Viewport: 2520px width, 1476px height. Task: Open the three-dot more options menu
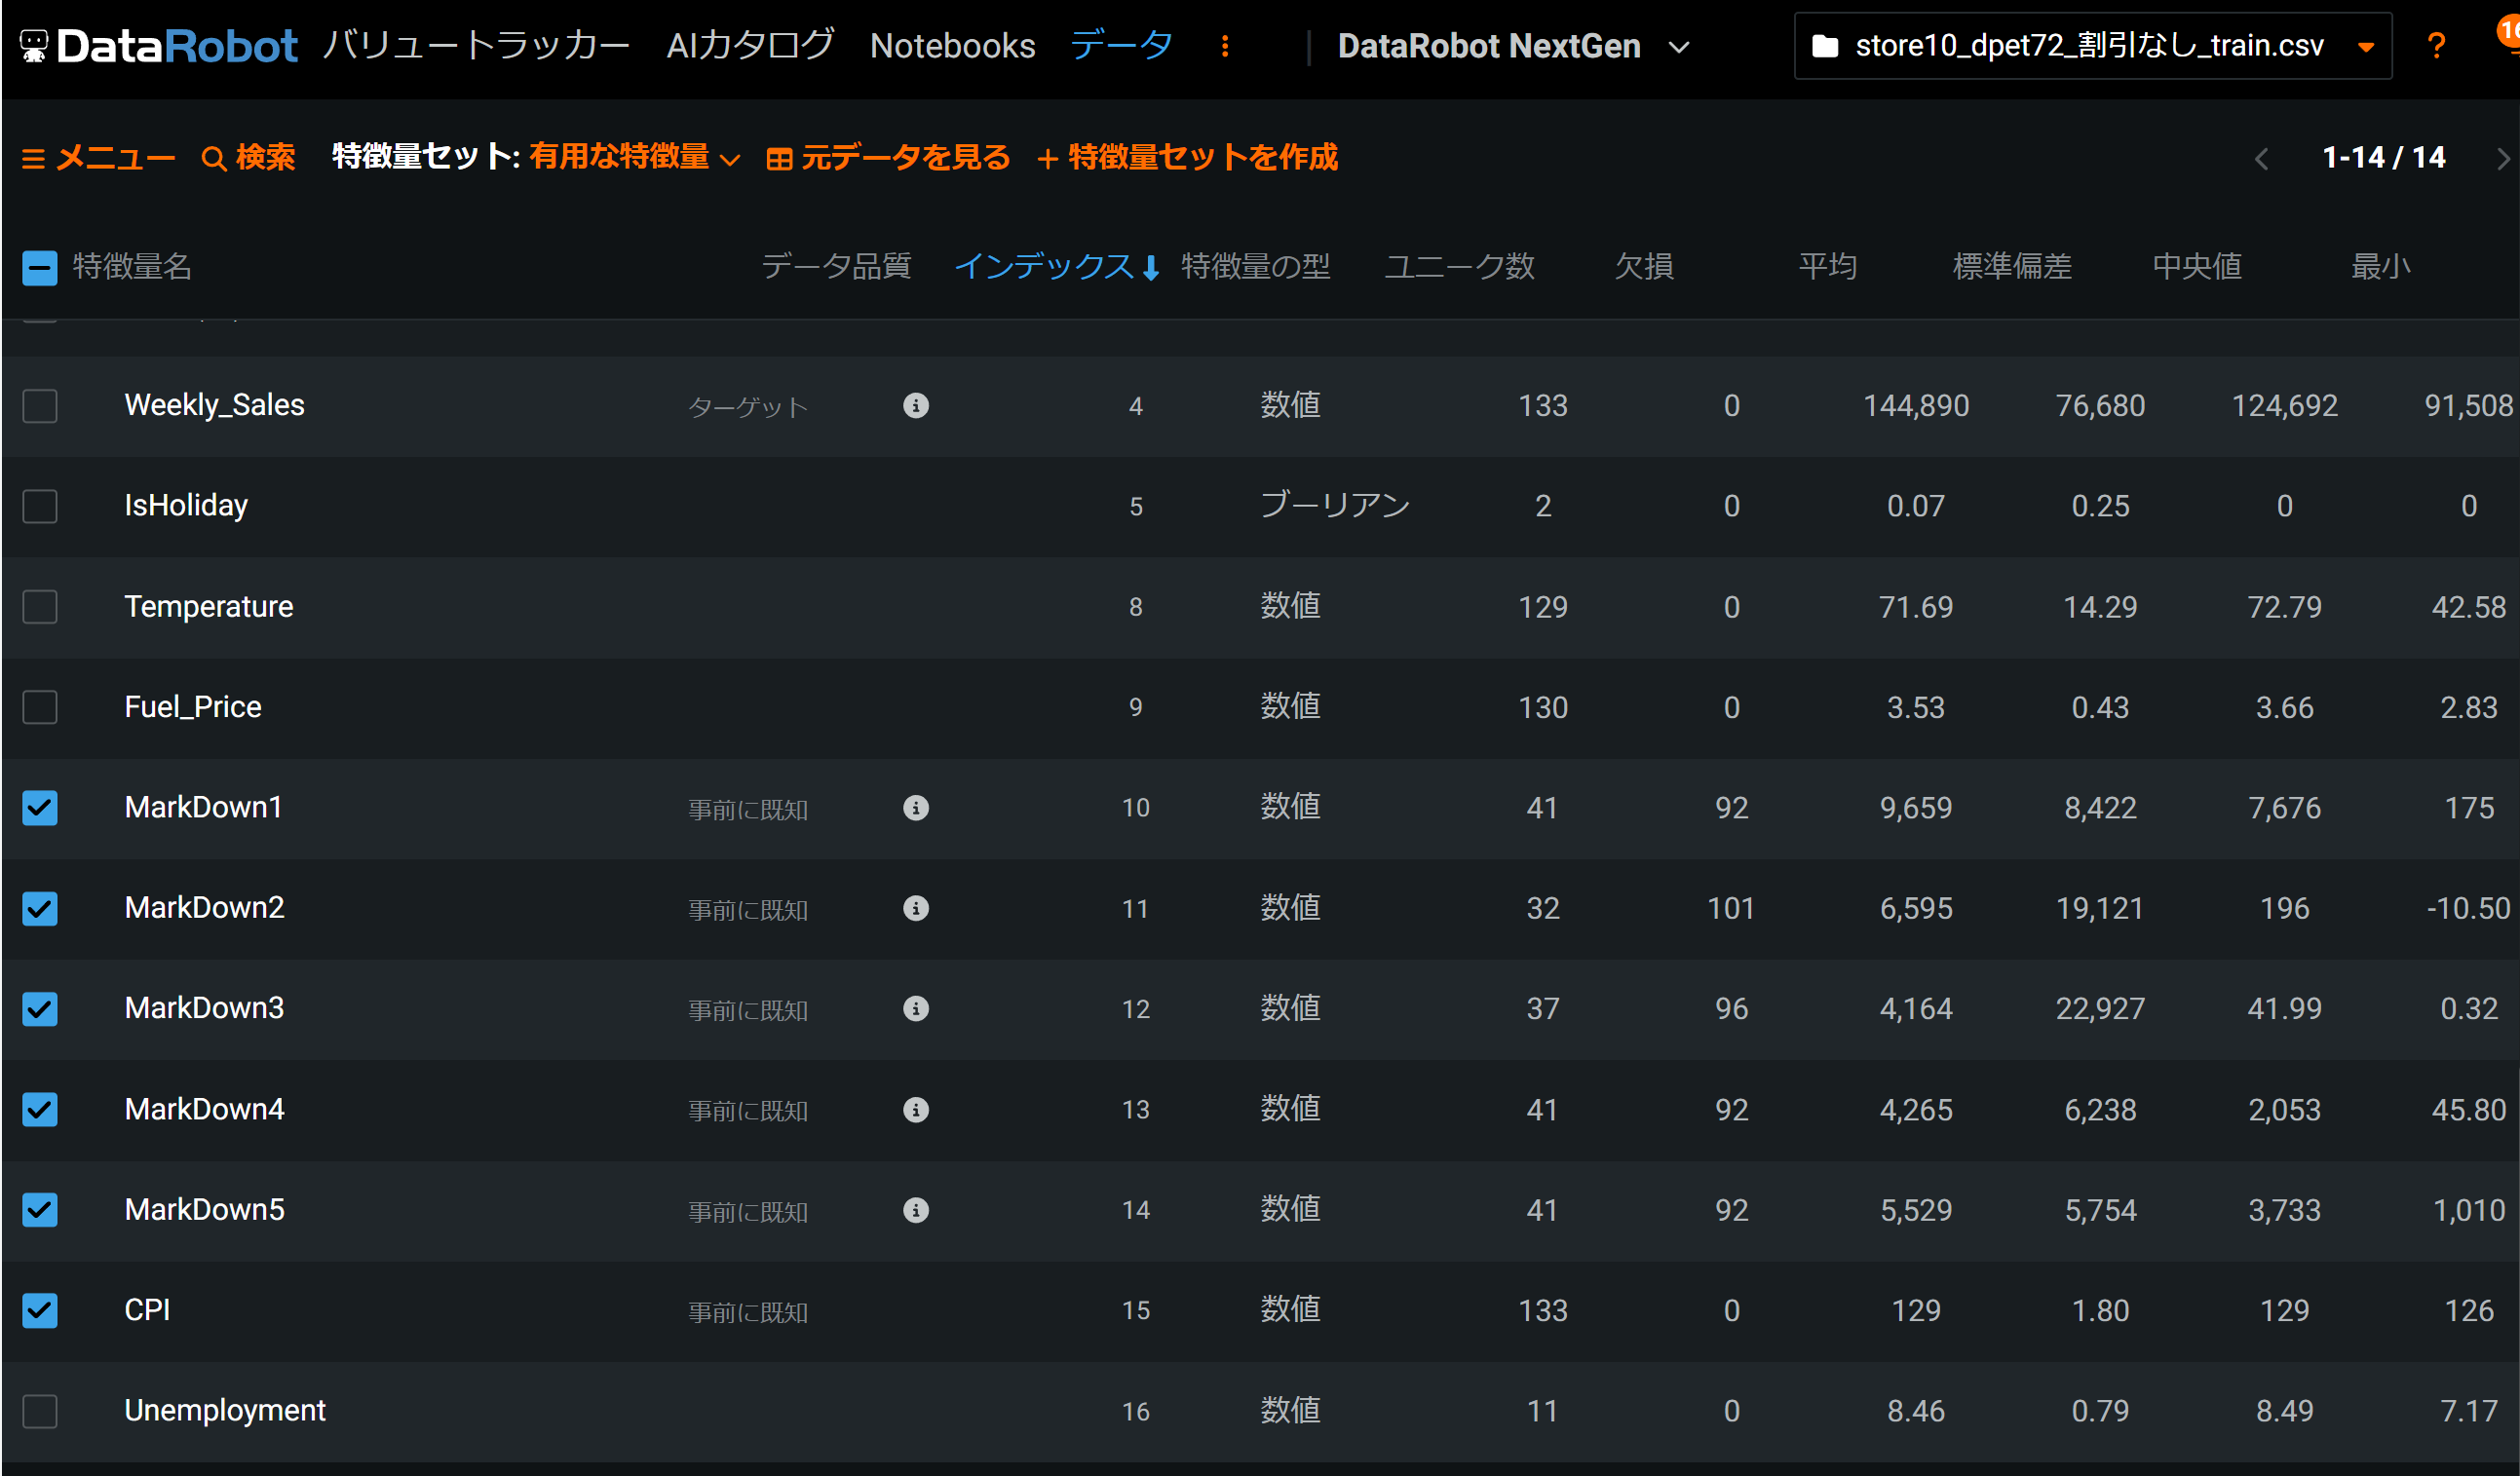[x=1225, y=46]
